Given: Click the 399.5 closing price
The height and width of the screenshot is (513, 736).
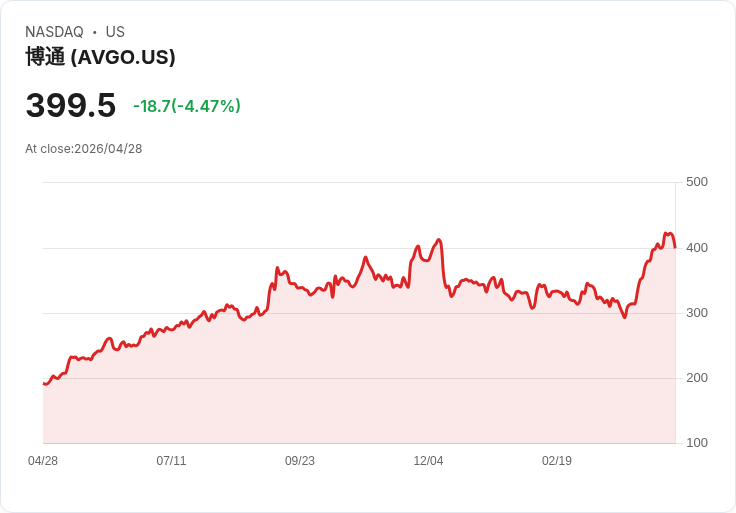Looking at the screenshot, I should point(70,105).
